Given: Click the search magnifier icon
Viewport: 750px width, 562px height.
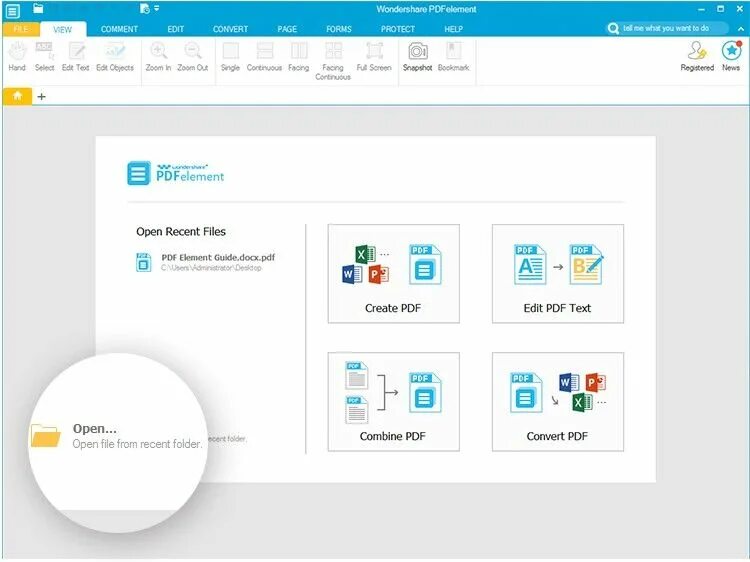Looking at the screenshot, I should 613,29.
